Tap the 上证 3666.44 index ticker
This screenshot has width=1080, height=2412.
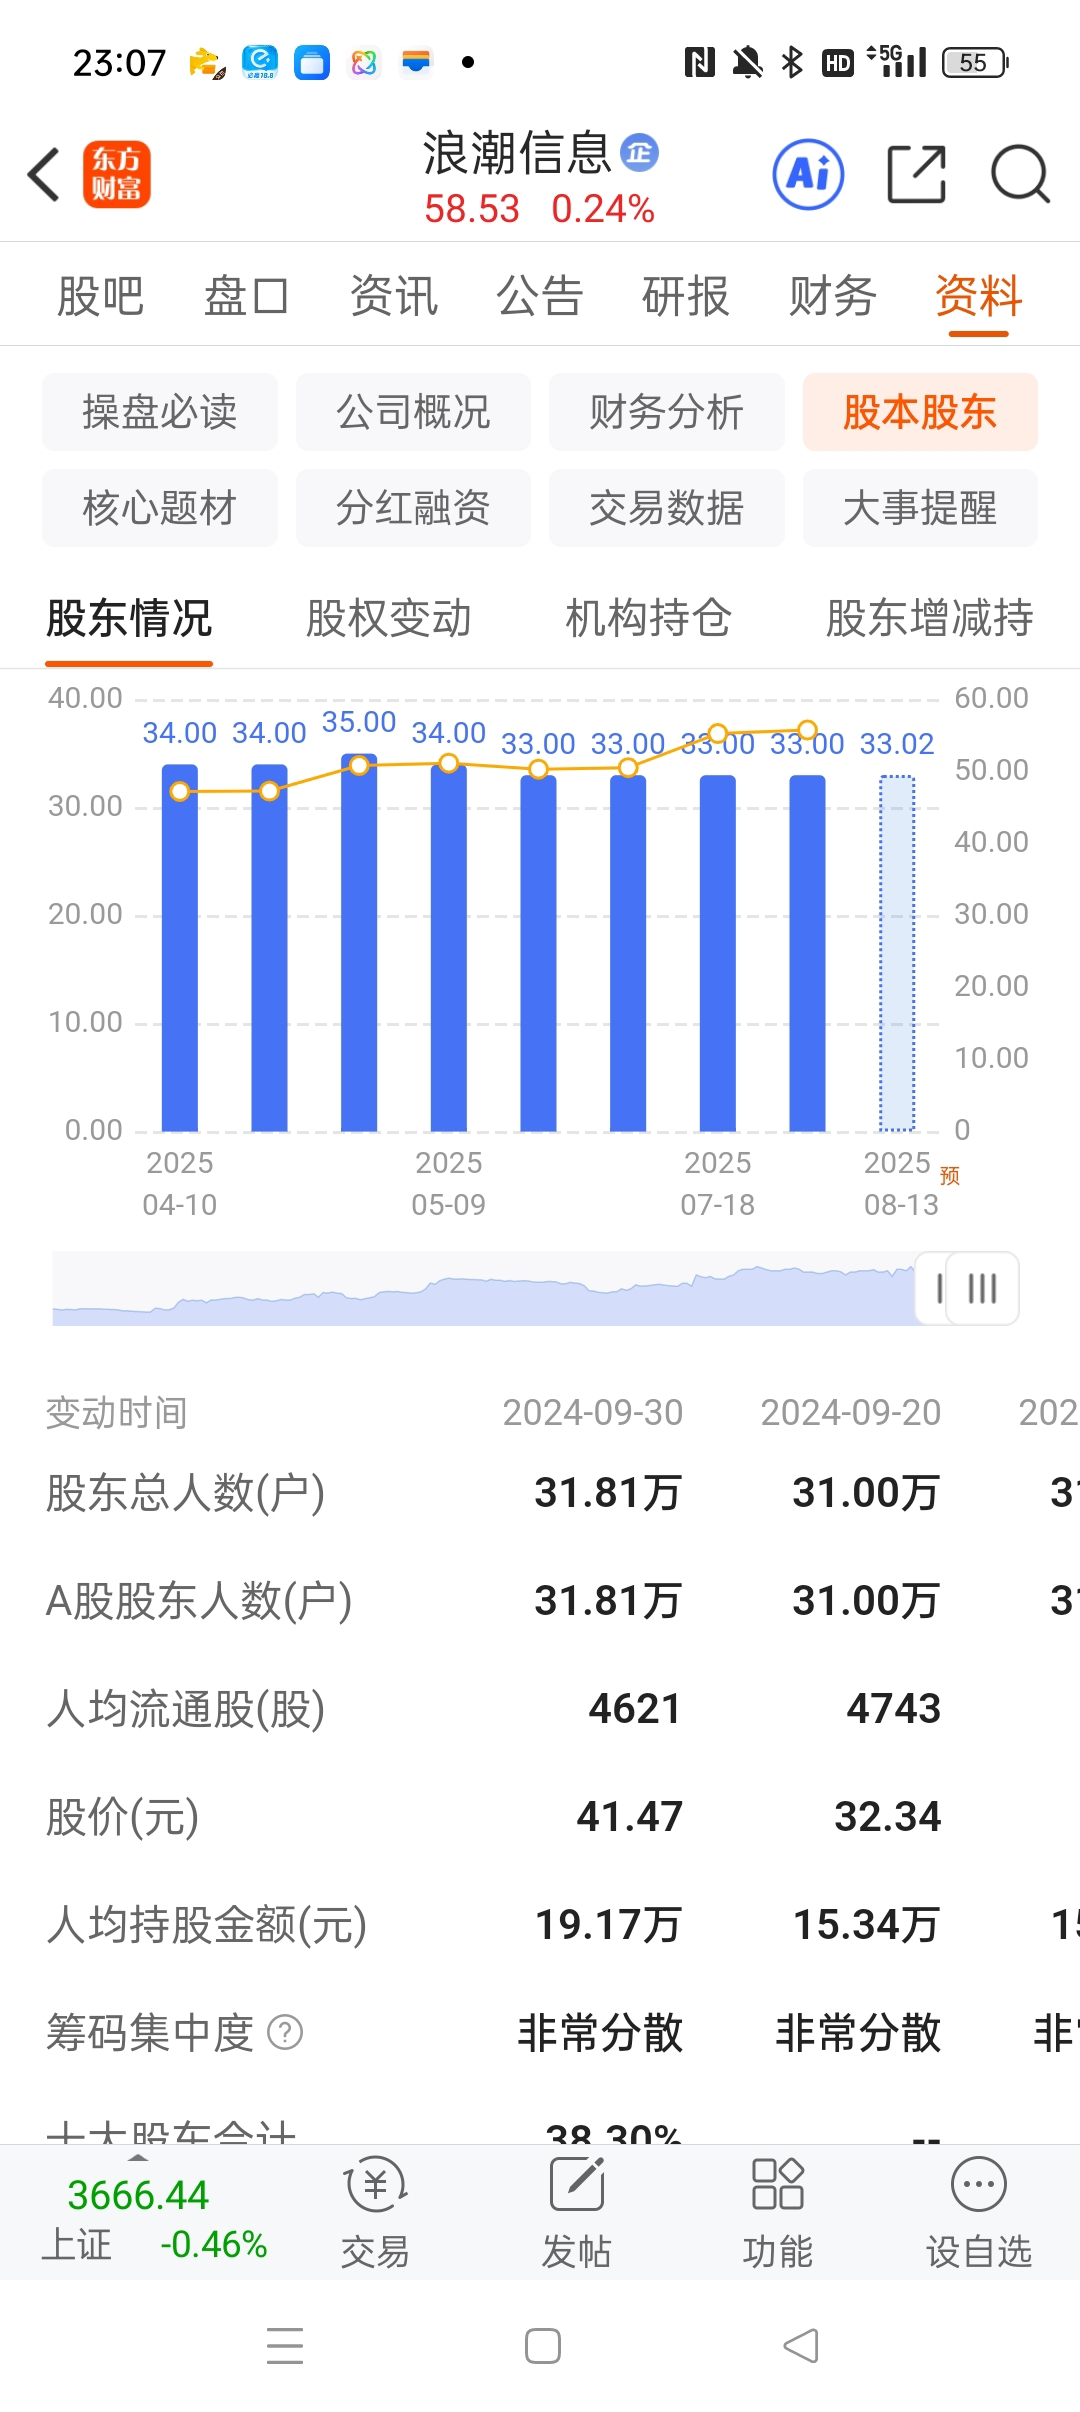[x=154, y=2218]
